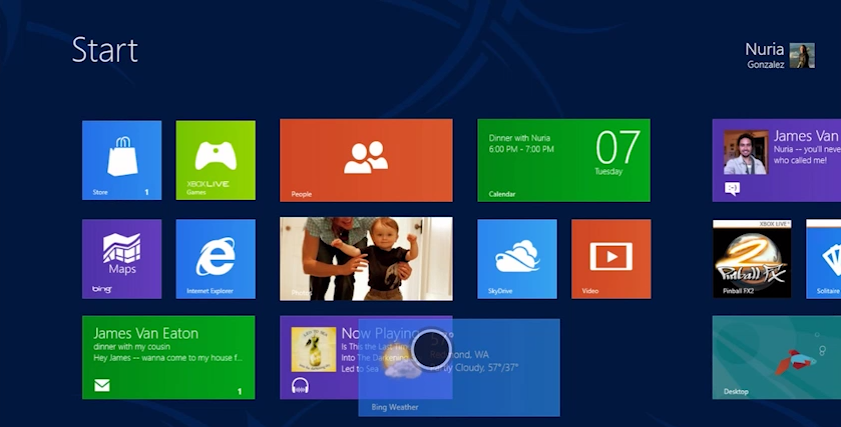Open the Photos tile with baby picture

(x=366, y=259)
